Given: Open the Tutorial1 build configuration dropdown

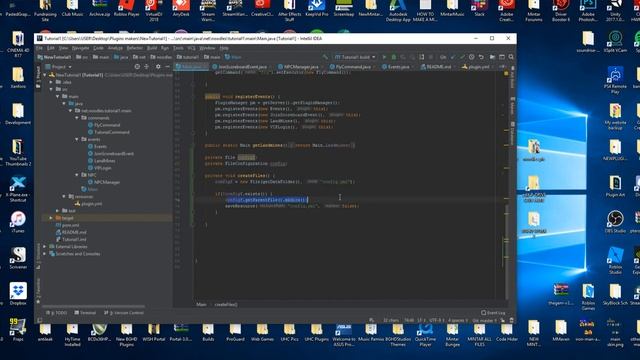Looking at the screenshot, I should tap(355, 57).
